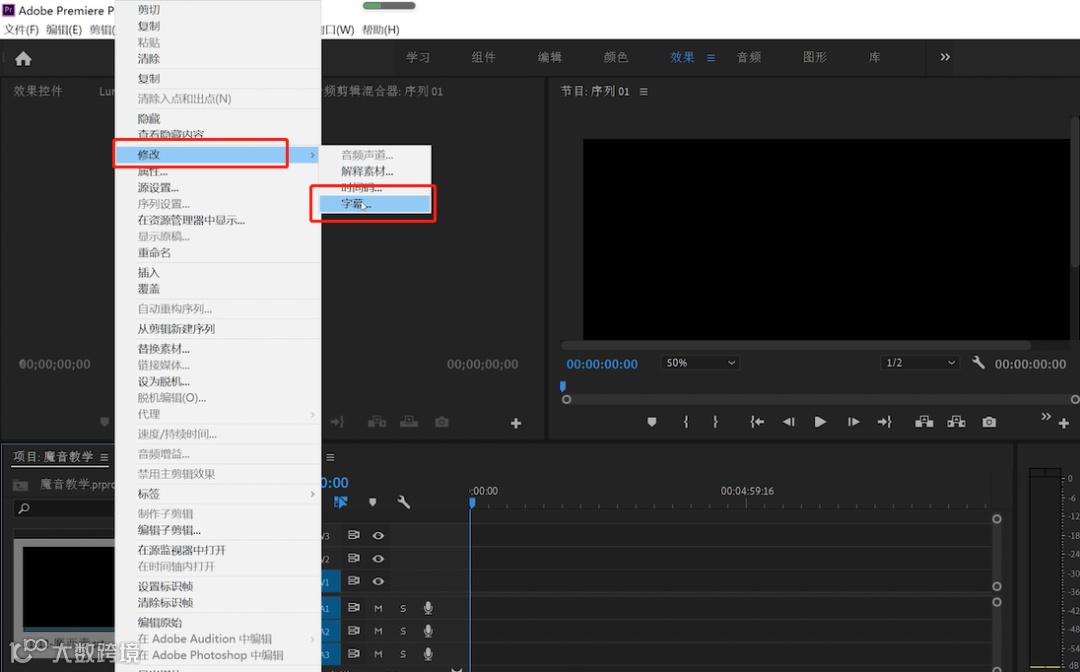Open the 50% zoom level dropdown
This screenshot has height=672, width=1080.
coord(700,362)
